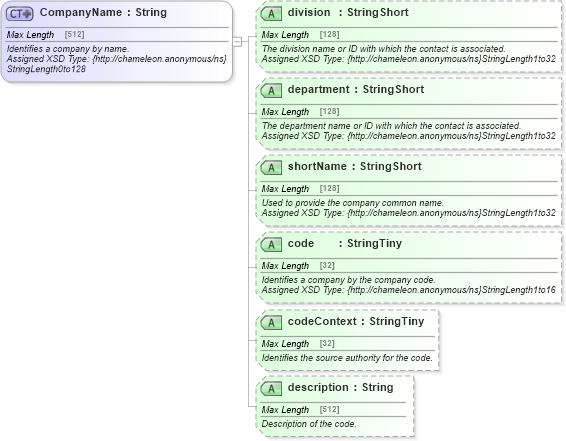Click 'Identifies the source authority for the code.'
Viewport: 566px width, 441px height.
pyautogui.click(x=347, y=358)
